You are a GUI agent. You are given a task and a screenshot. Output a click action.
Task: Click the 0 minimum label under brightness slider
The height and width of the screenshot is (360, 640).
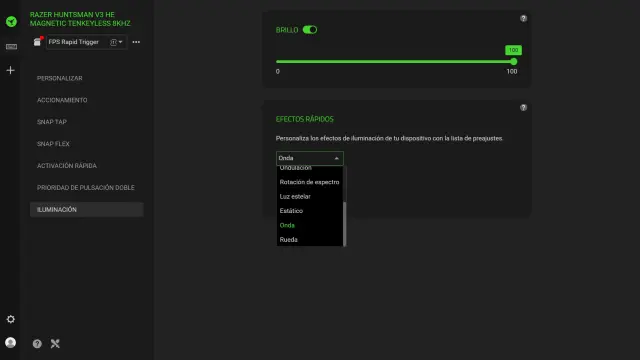278,71
